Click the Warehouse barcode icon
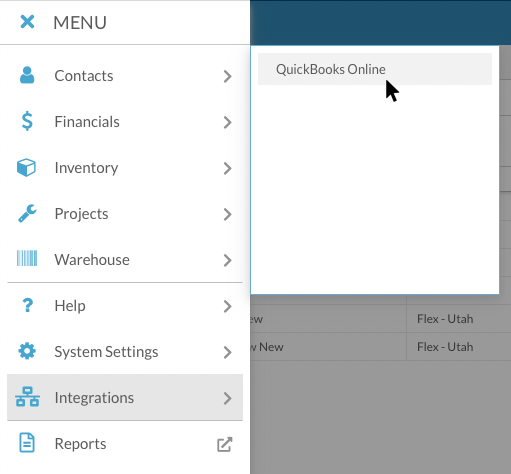Screen dimensions: 511x474 [27, 259]
